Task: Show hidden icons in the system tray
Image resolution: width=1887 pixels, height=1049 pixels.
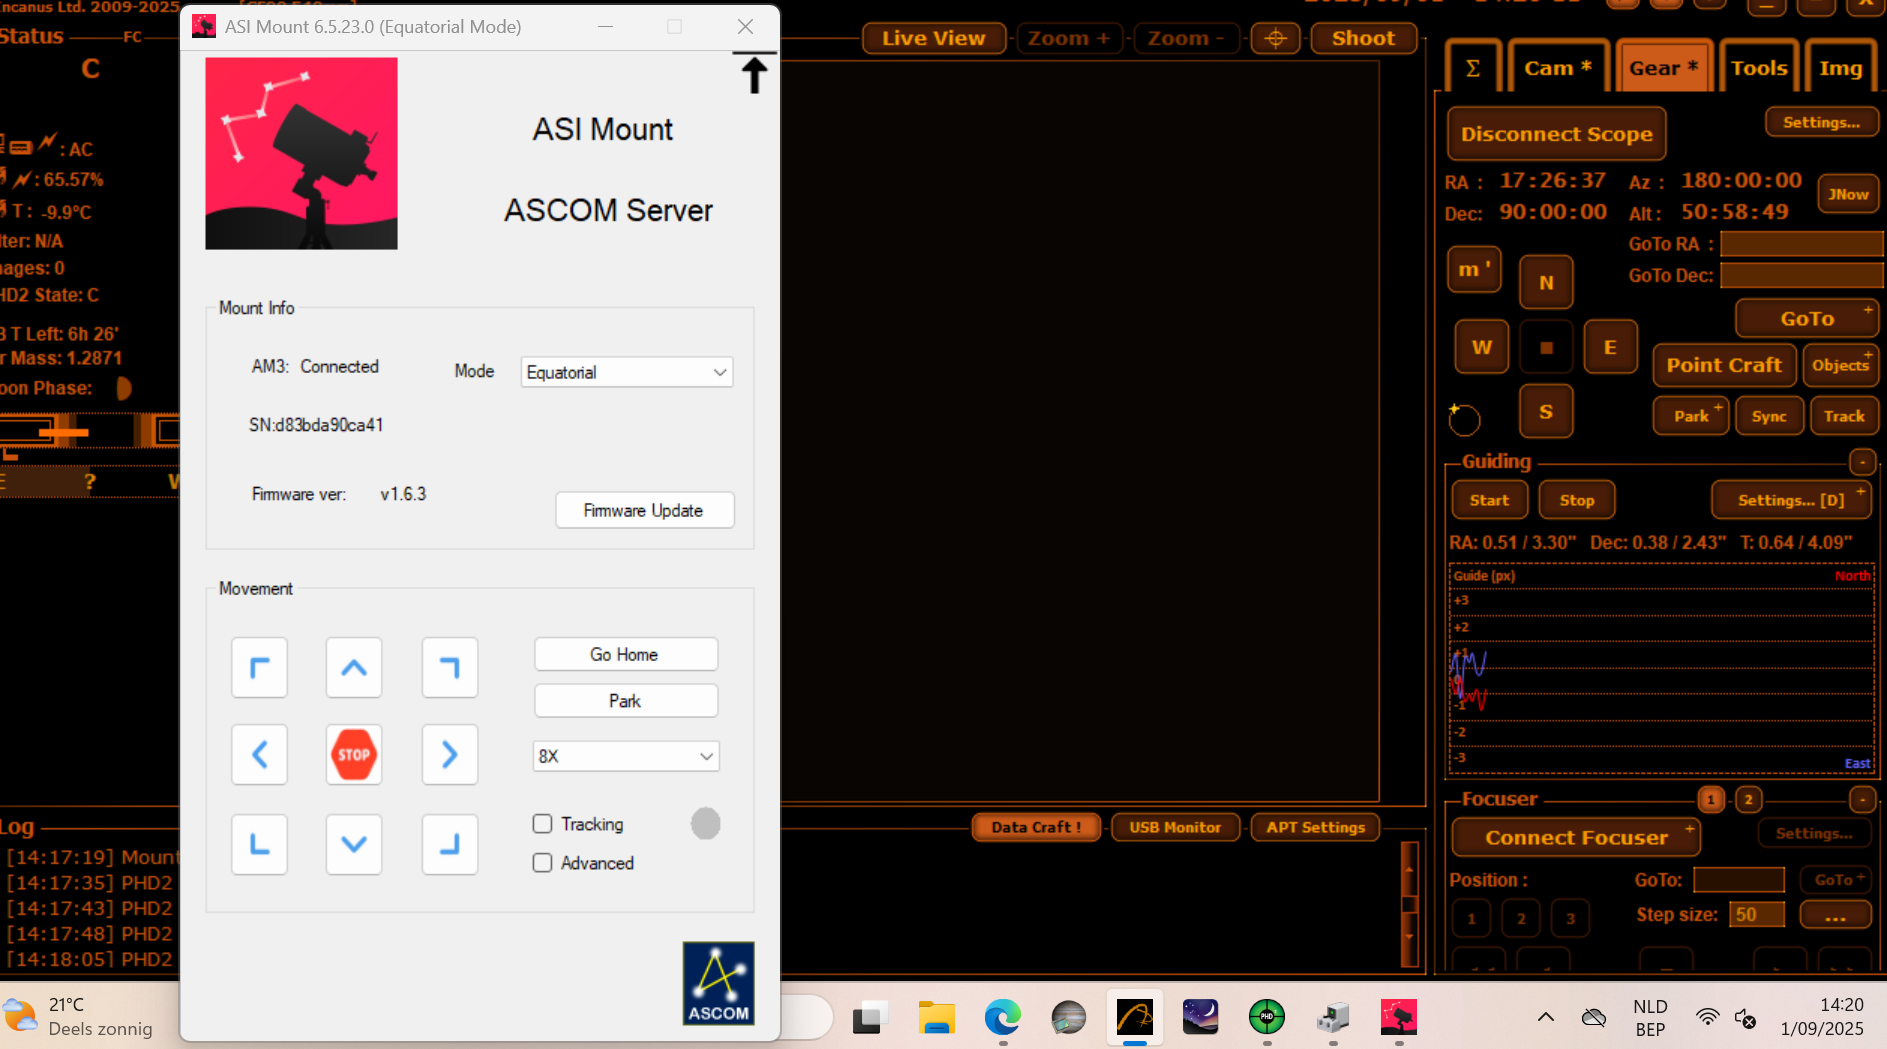Action: 1546,1018
